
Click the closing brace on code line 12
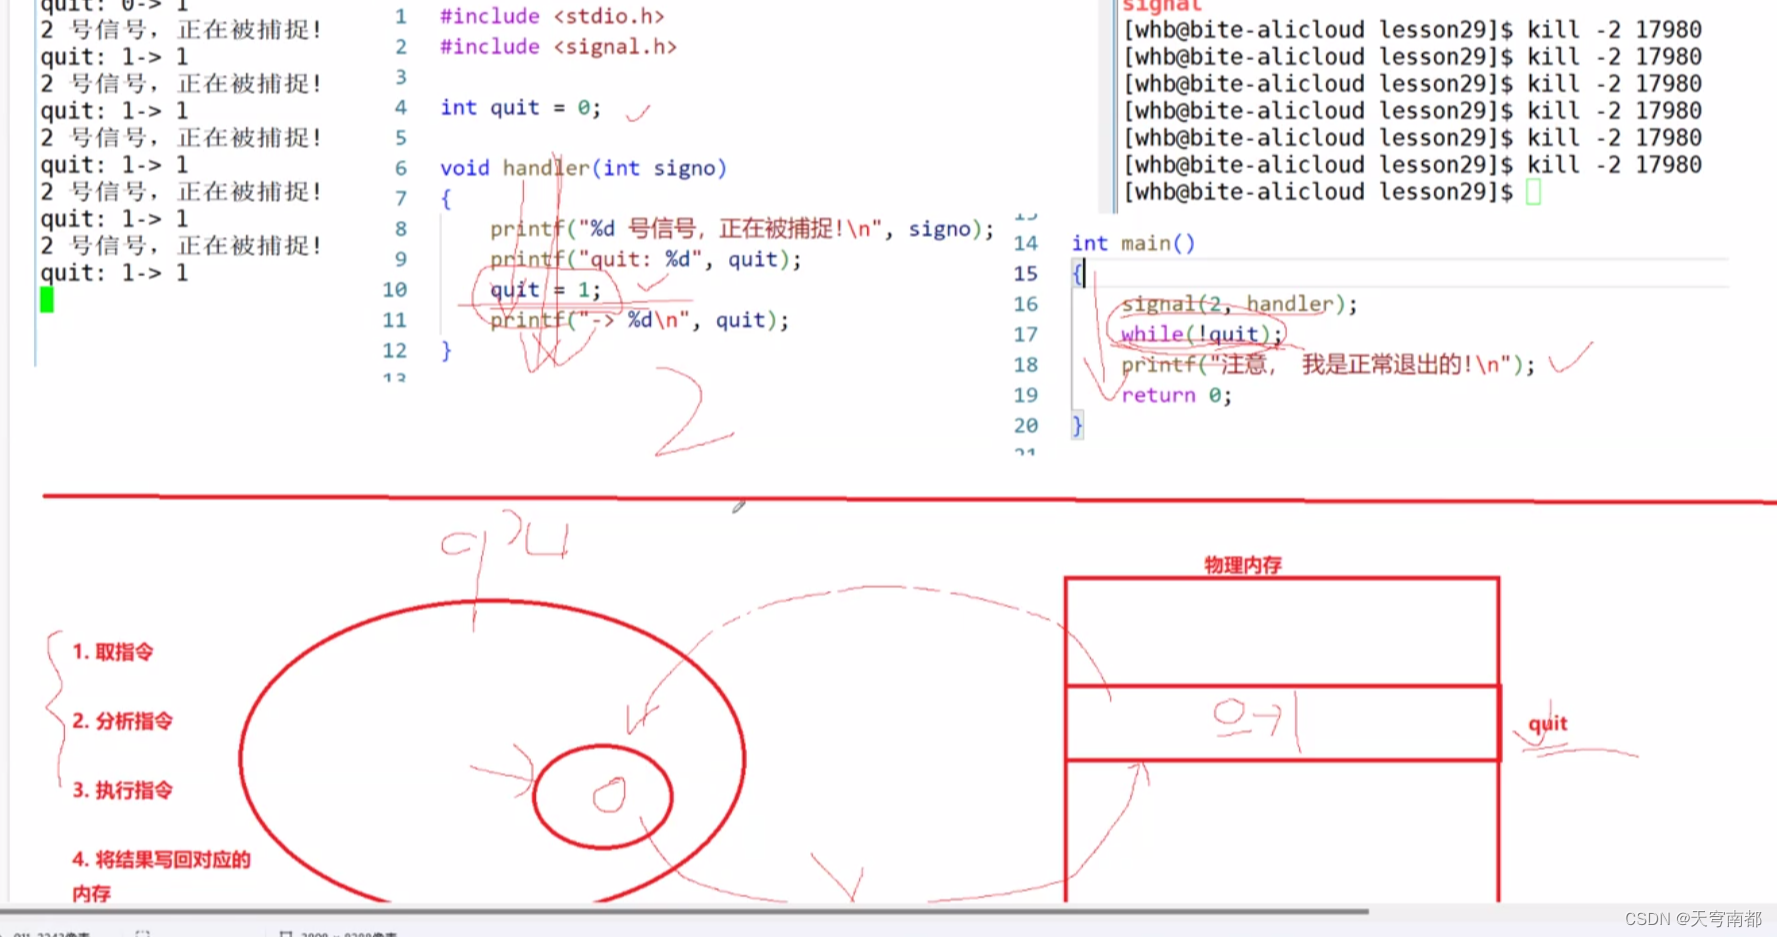tap(446, 351)
